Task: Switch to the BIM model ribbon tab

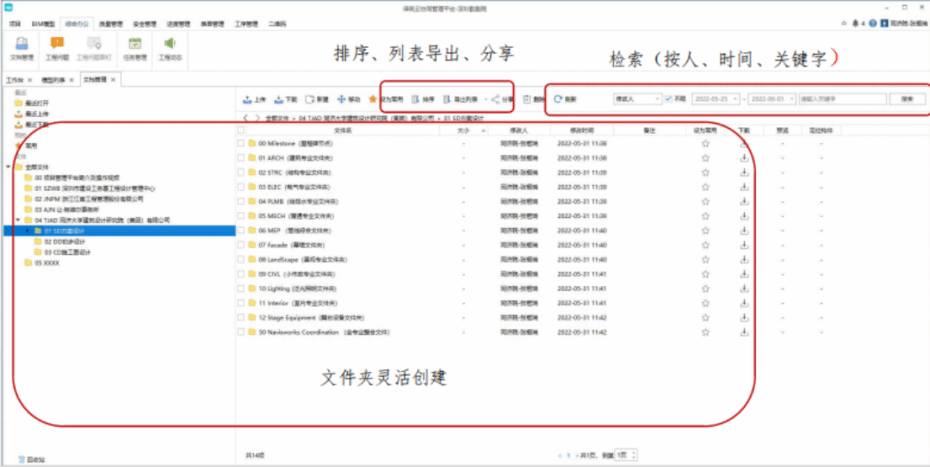Action: [x=43, y=24]
